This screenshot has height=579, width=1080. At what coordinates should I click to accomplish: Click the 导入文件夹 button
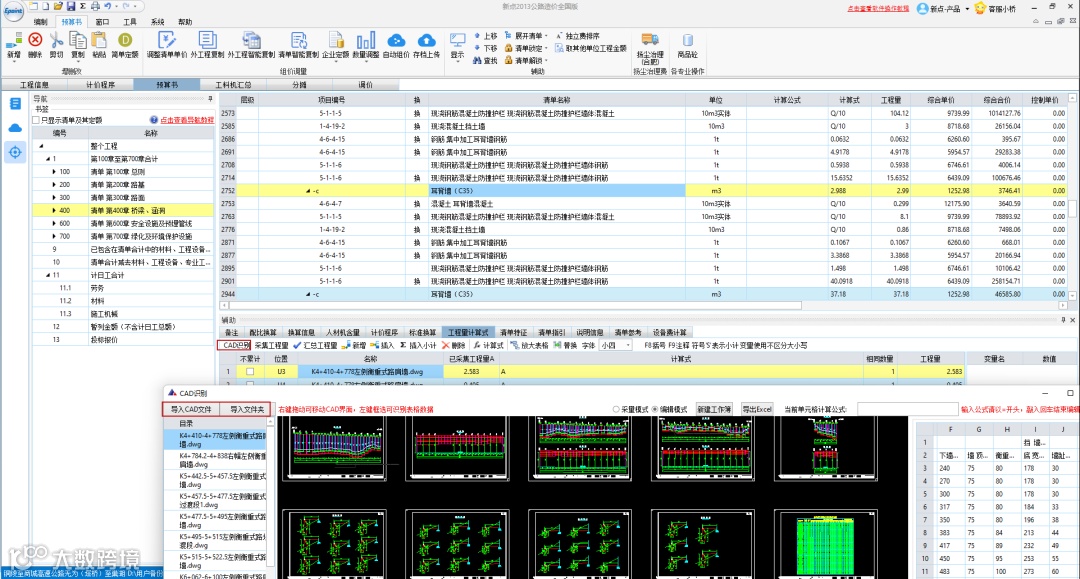pos(246,410)
